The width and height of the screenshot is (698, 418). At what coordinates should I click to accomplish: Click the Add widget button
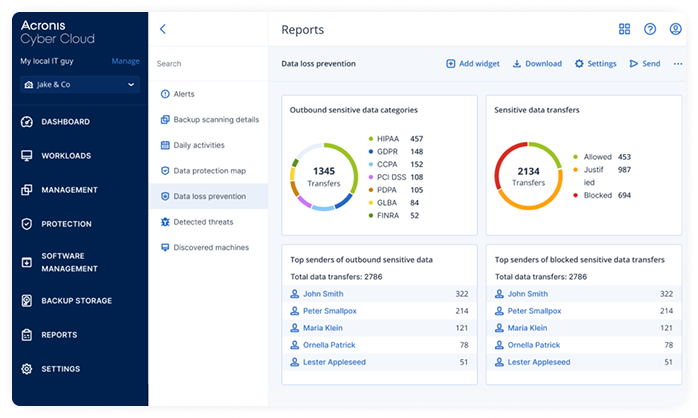(473, 64)
